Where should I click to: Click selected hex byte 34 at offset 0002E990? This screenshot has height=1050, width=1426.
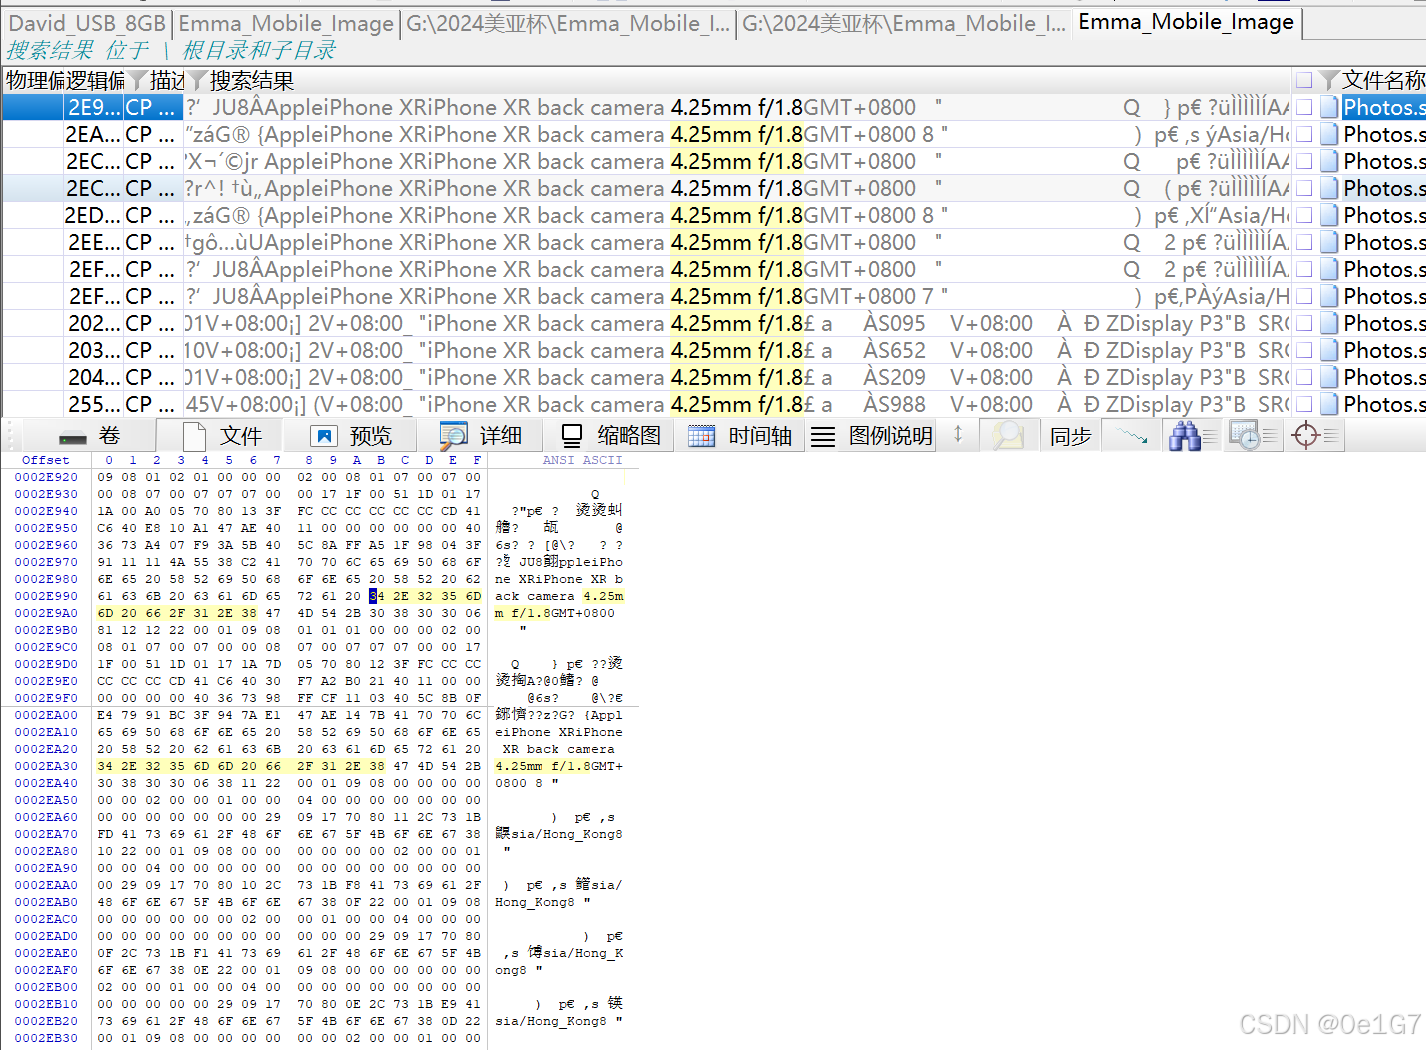pyautogui.click(x=376, y=596)
